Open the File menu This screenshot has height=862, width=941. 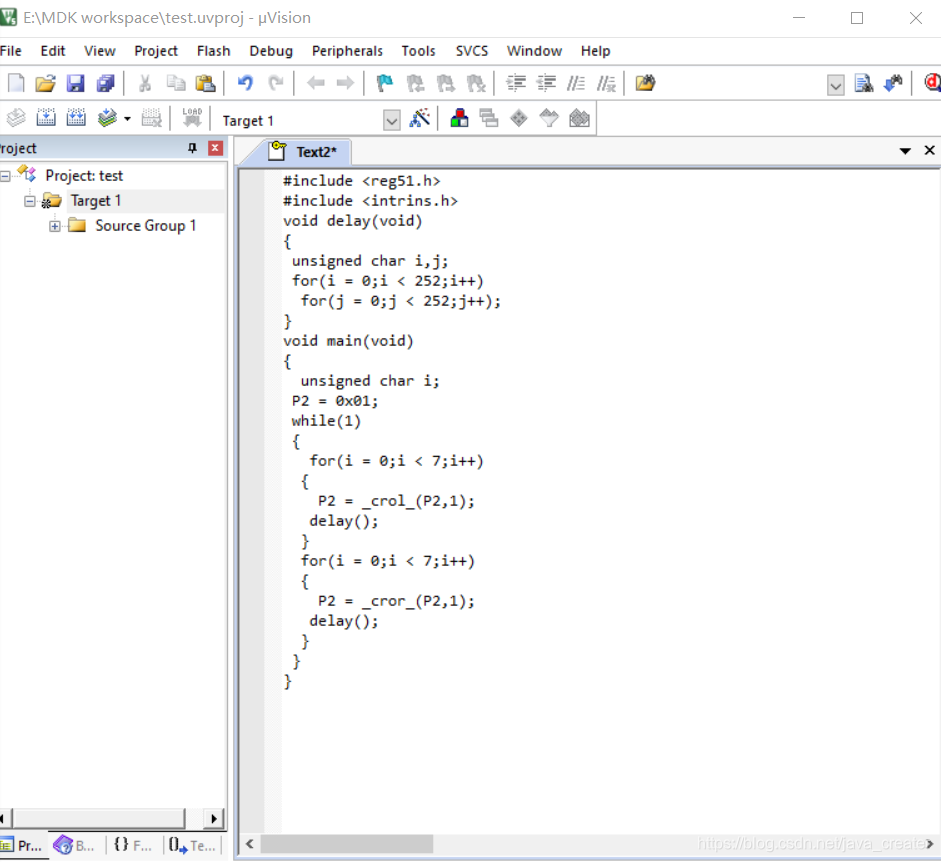tap(11, 51)
